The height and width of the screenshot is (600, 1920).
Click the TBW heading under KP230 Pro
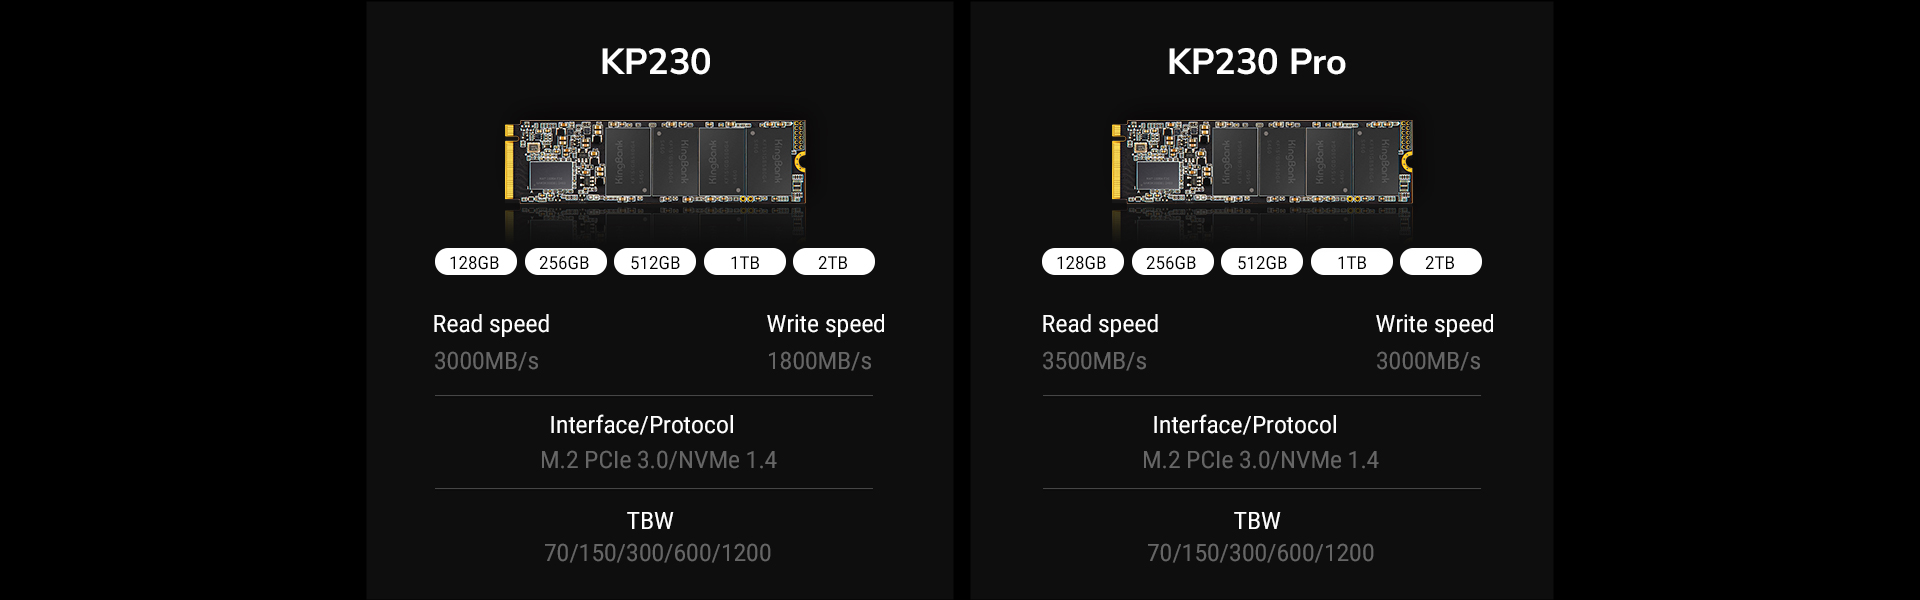[x=1256, y=521]
